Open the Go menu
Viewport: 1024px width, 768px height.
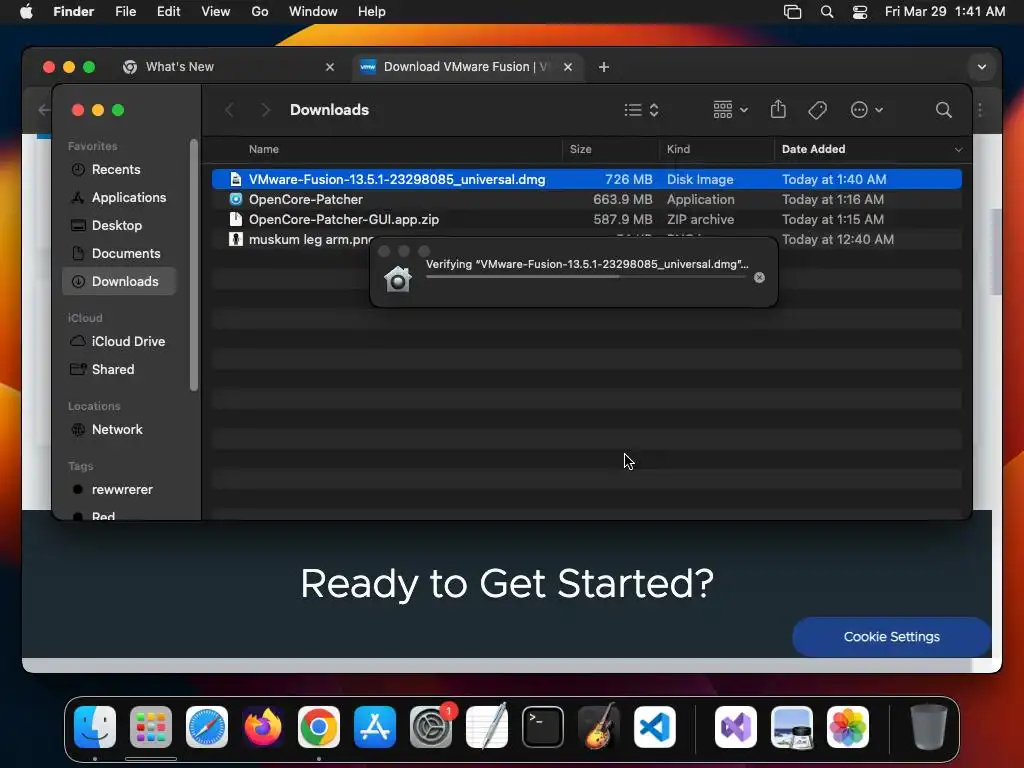coord(260,12)
